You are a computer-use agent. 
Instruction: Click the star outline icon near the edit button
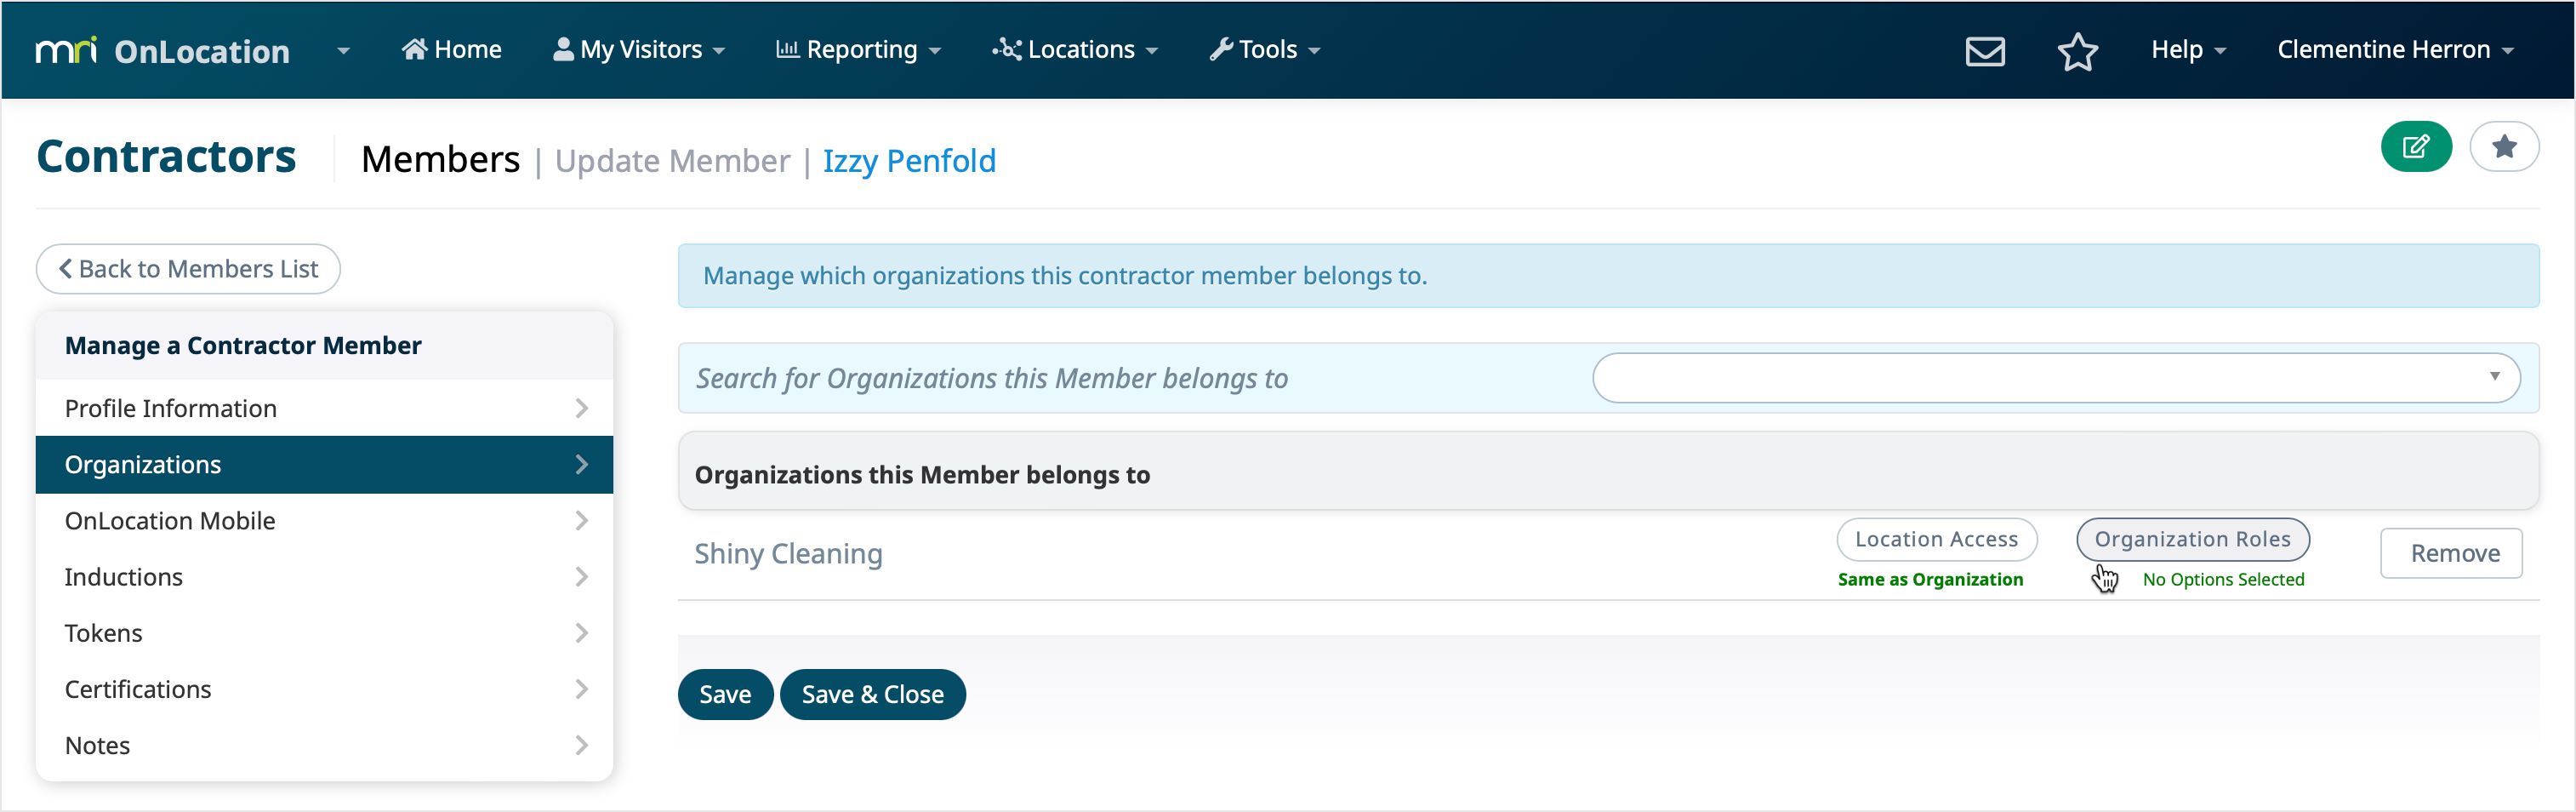[x=2505, y=146]
